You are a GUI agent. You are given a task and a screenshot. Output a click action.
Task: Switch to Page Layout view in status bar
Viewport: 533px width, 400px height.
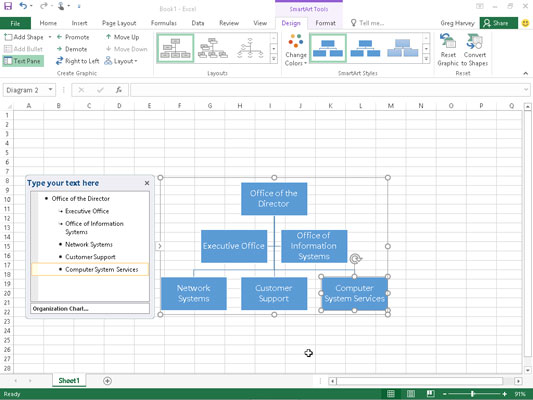pos(411,394)
